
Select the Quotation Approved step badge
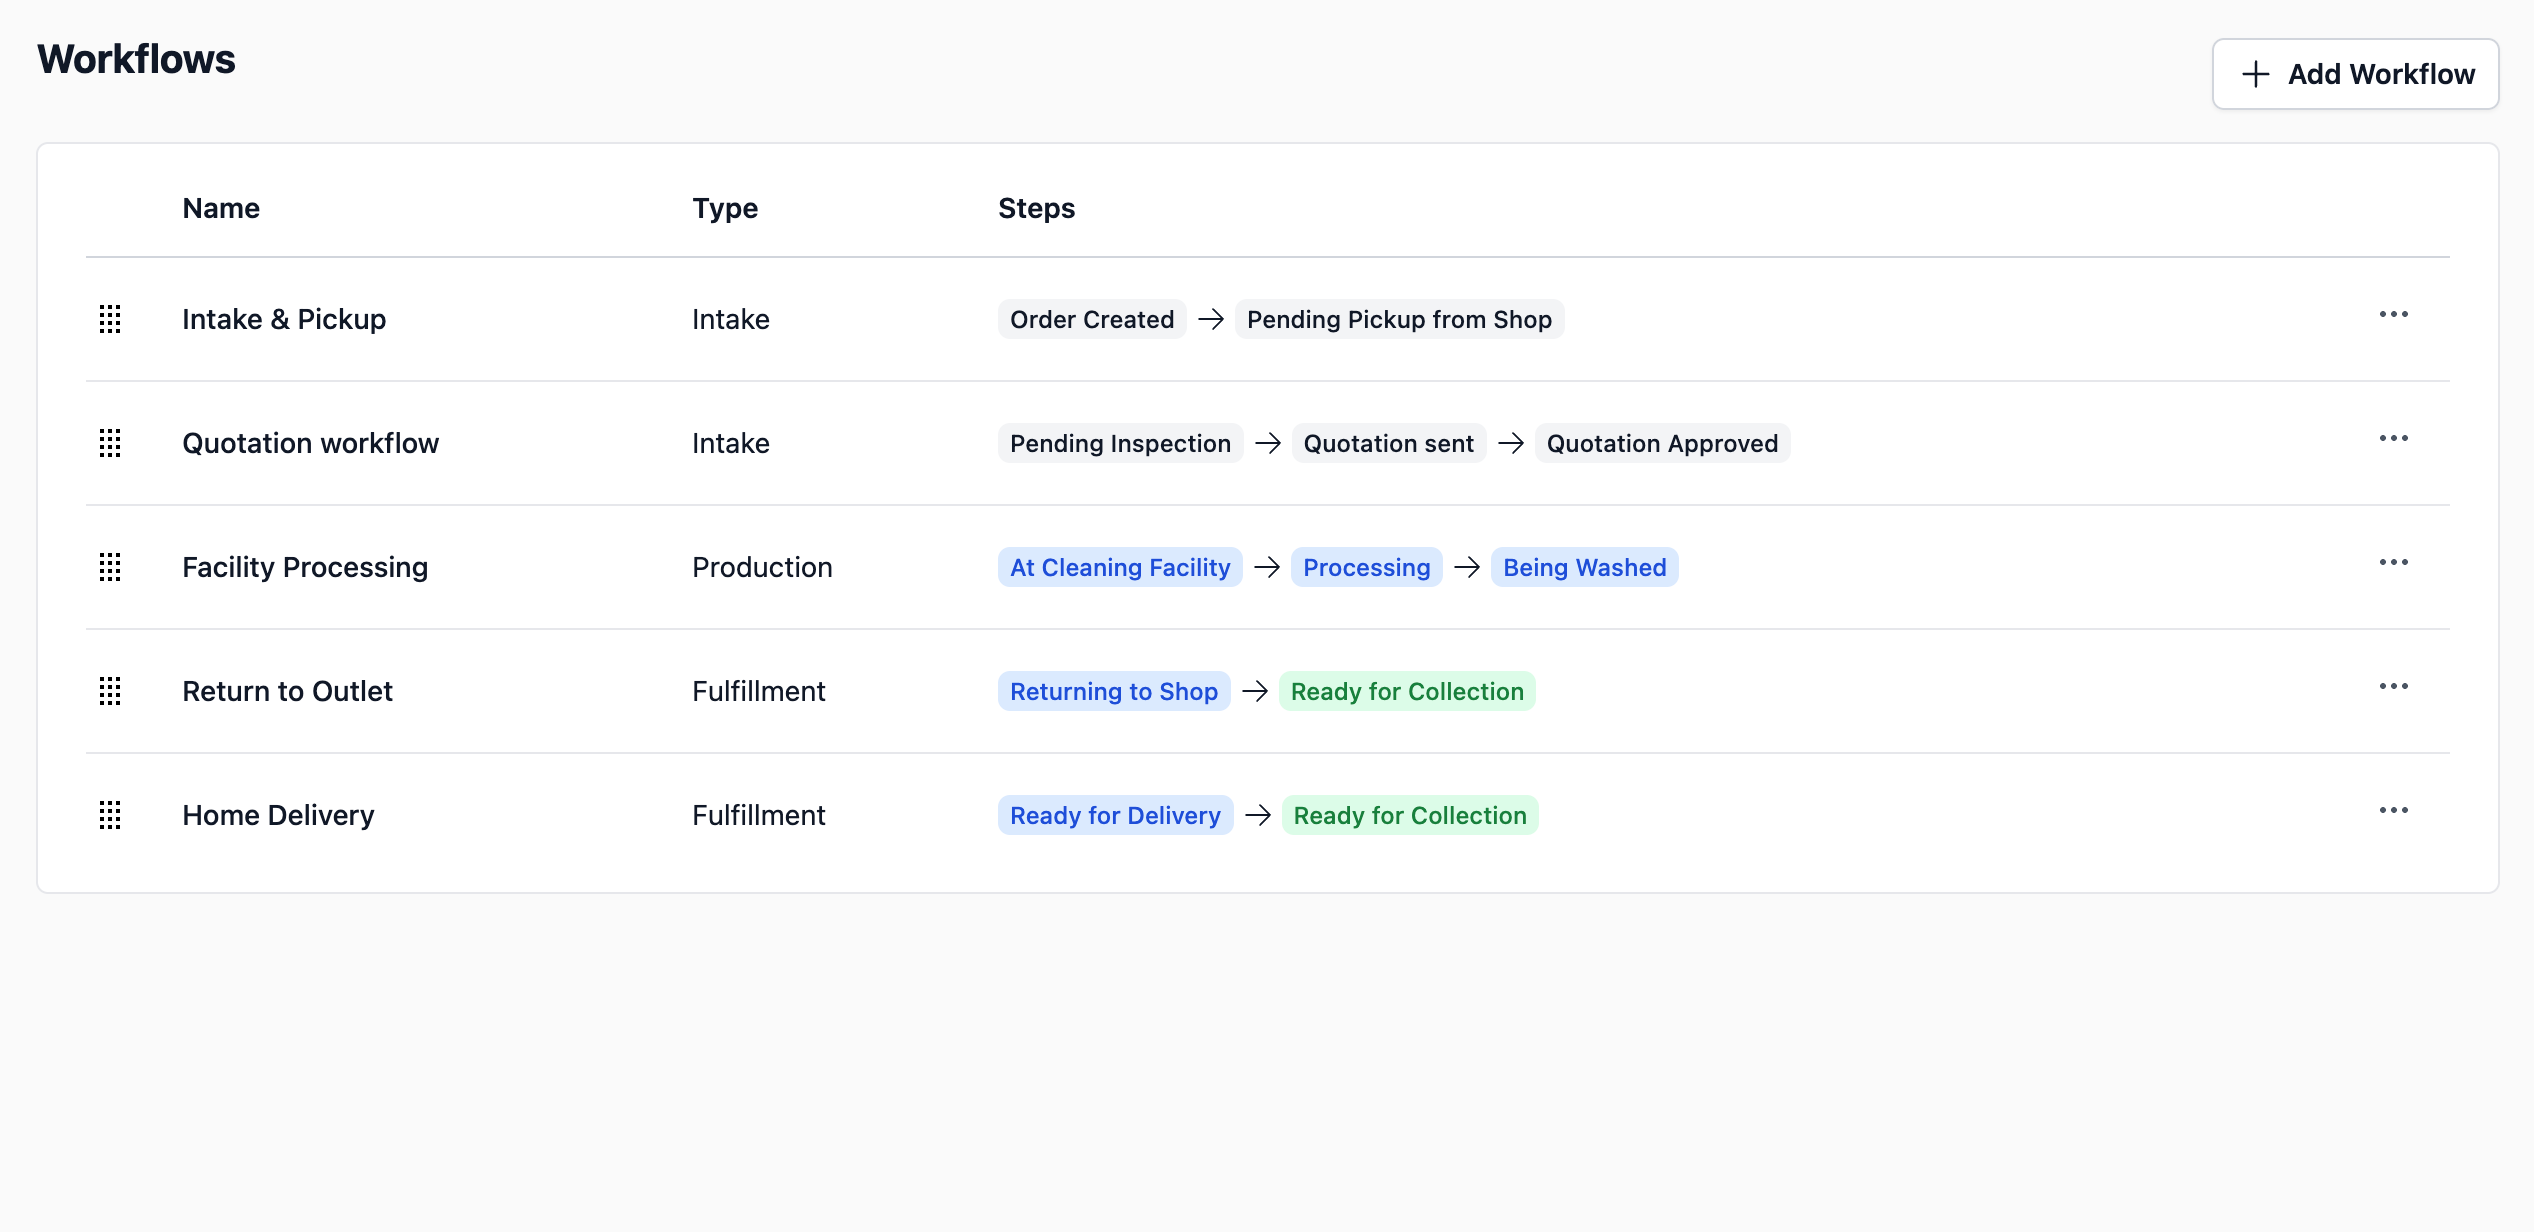1661,443
